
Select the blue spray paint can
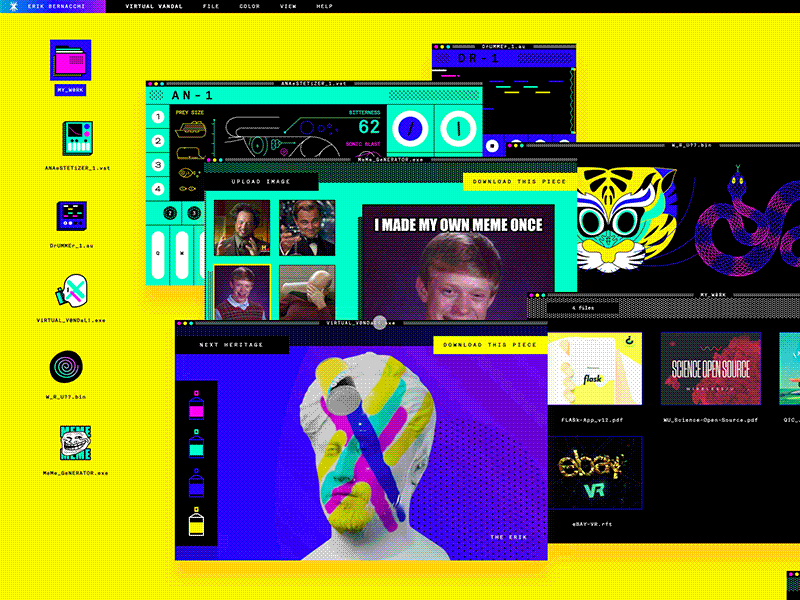(x=196, y=483)
